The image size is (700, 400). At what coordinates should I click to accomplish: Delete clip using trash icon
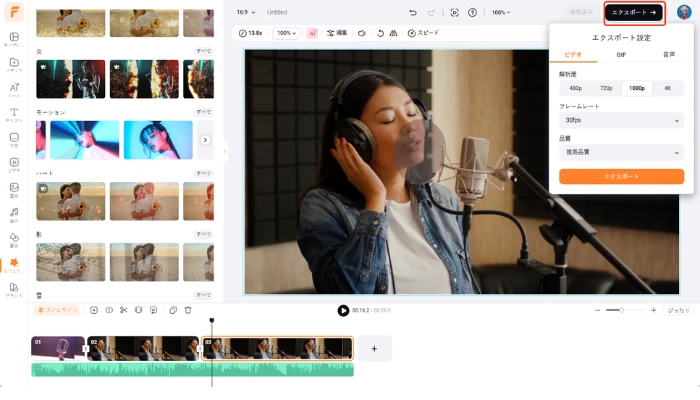point(188,310)
